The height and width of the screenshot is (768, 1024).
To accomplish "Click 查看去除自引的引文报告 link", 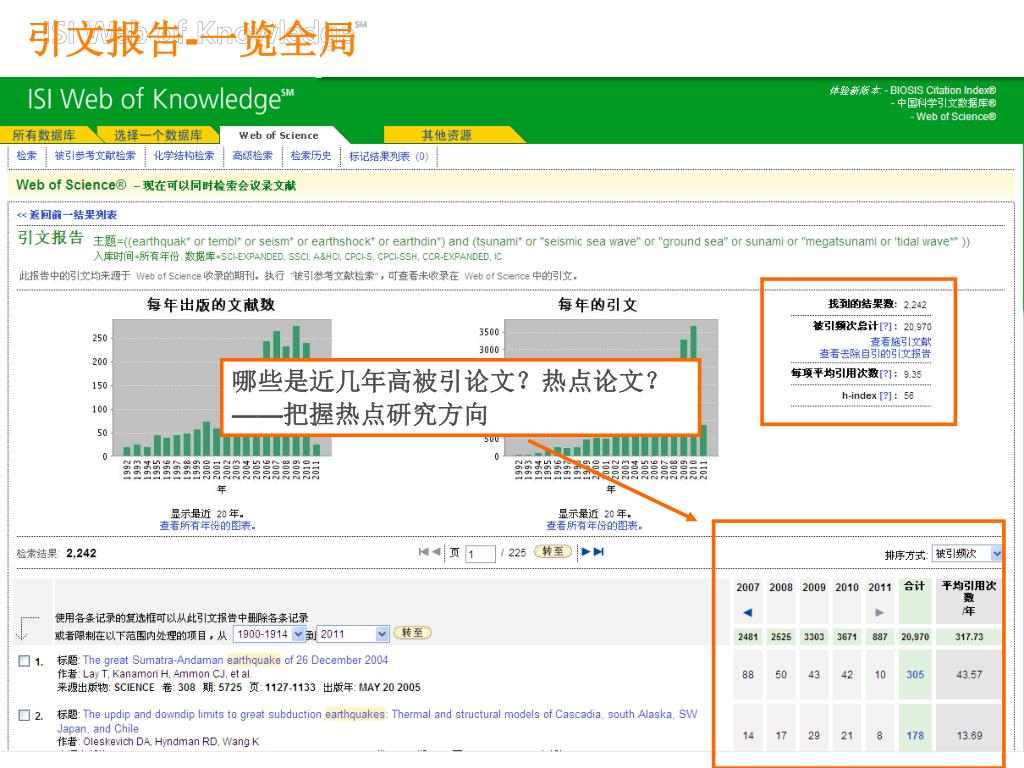I will point(875,353).
